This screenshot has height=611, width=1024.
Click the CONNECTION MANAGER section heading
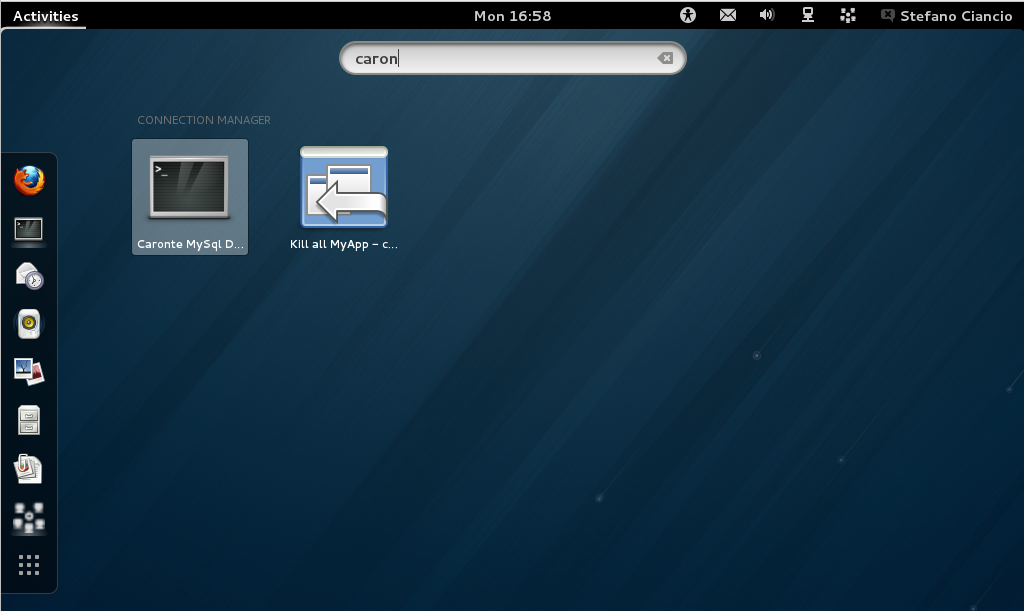click(x=204, y=120)
